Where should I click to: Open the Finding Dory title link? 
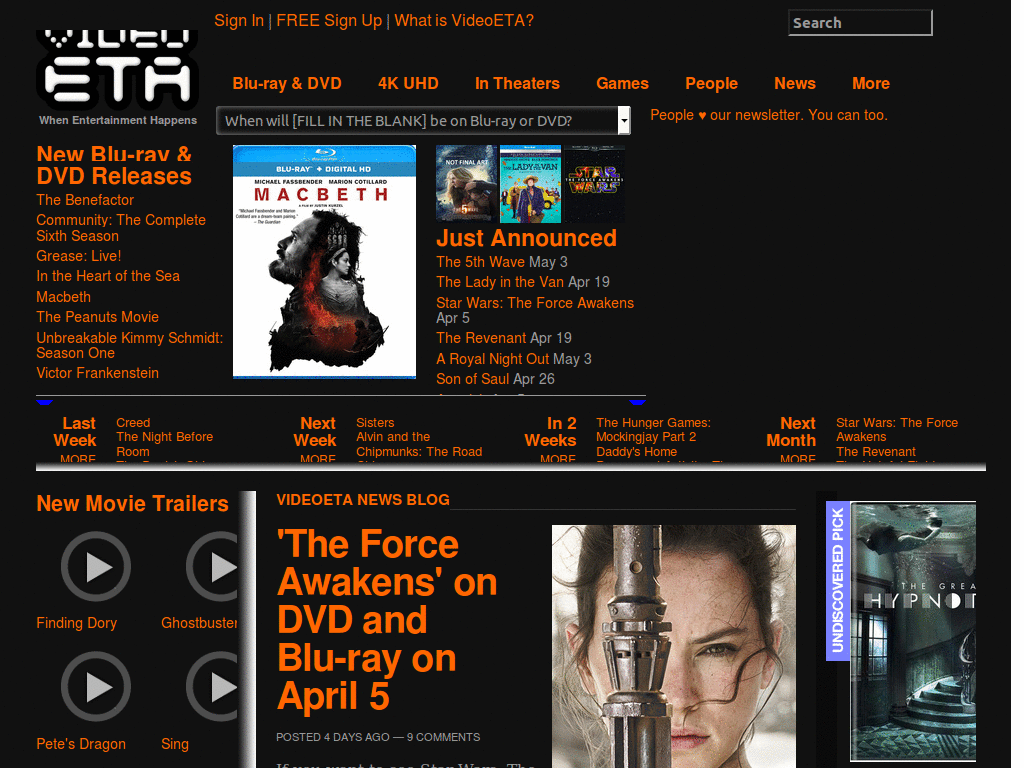coord(76,623)
